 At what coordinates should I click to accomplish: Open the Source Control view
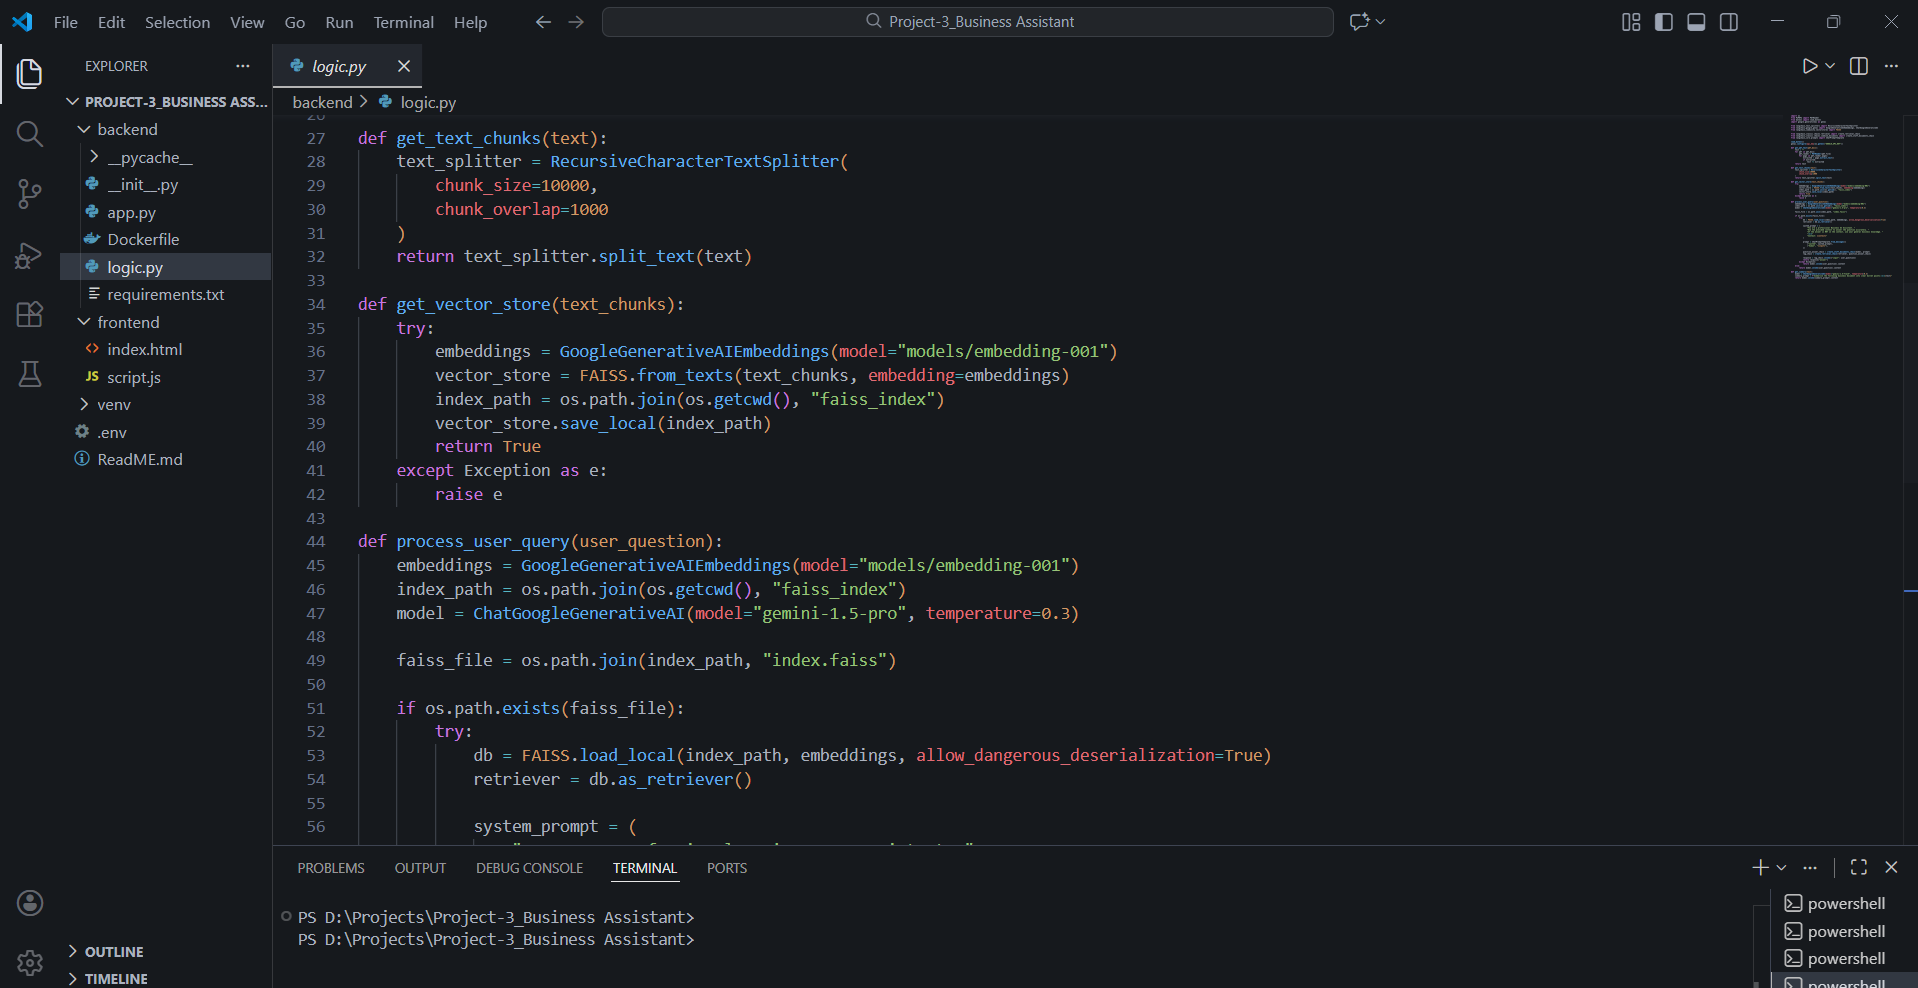point(30,194)
